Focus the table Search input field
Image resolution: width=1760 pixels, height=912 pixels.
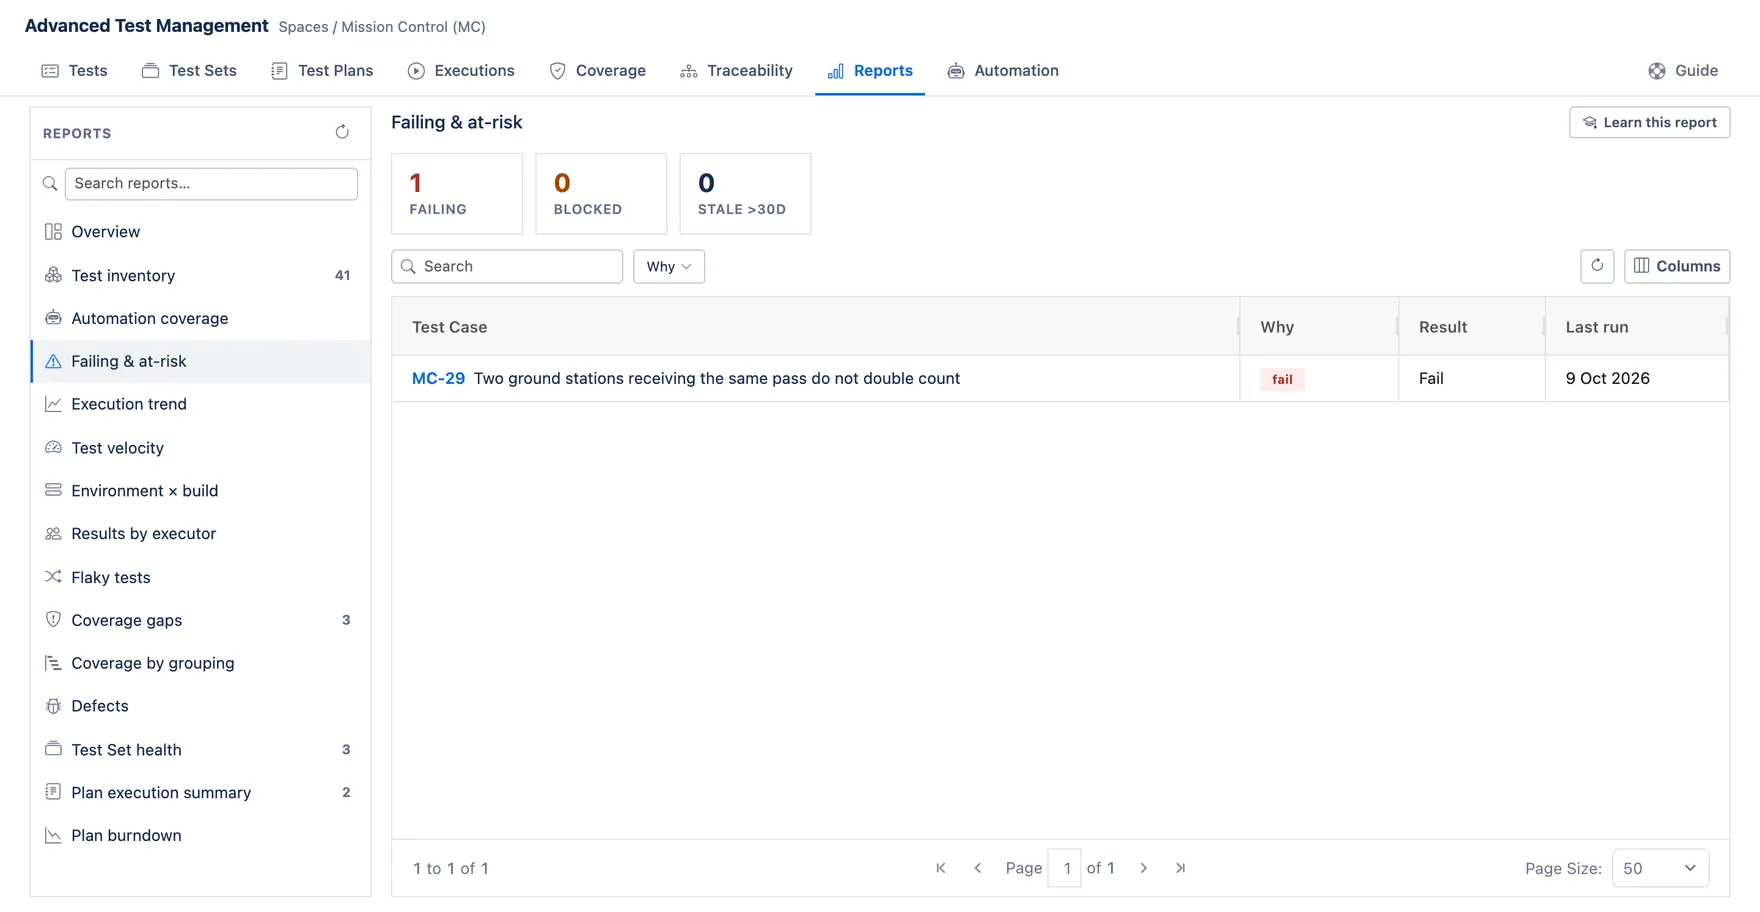coord(507,266)
